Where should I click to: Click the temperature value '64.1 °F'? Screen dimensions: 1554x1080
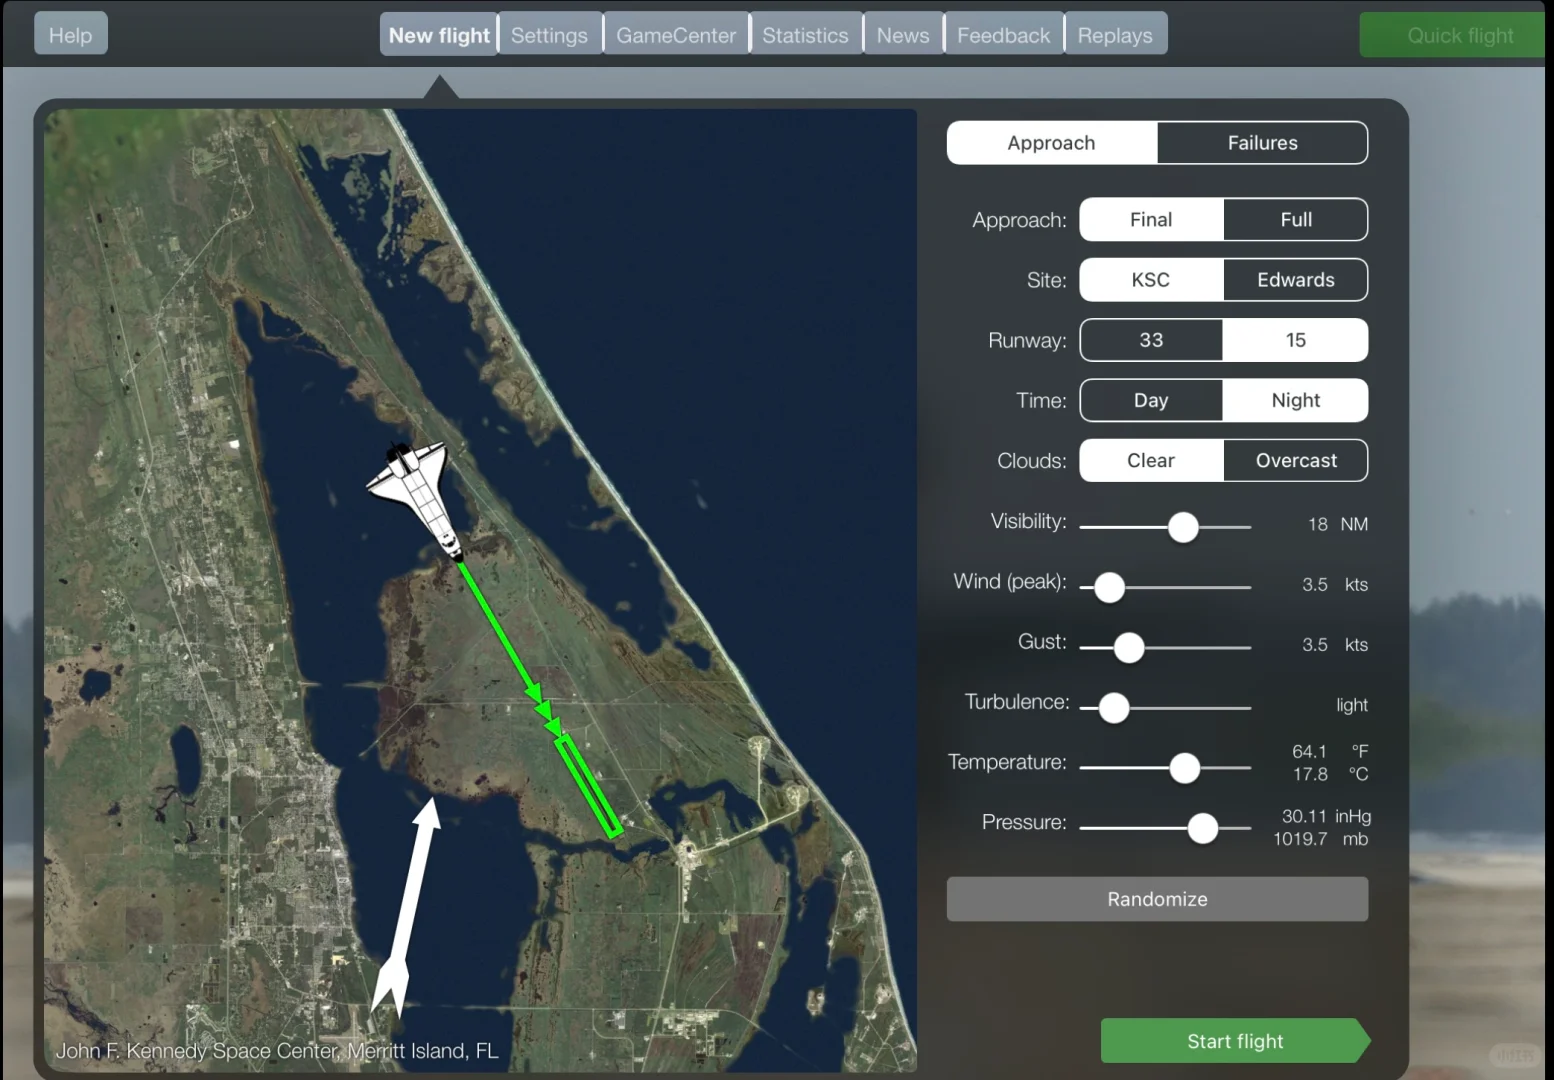1330,751
